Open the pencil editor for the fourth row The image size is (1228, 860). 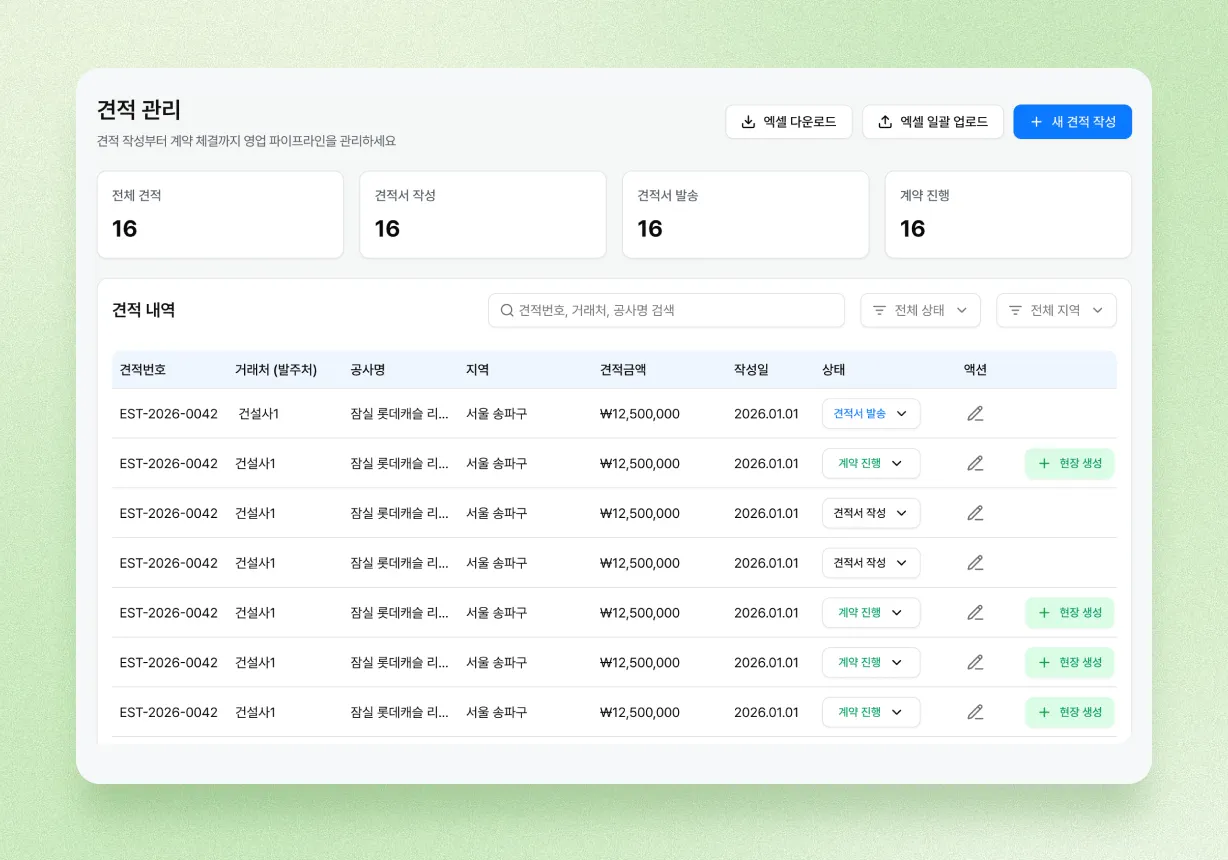[x=975, y=563]
